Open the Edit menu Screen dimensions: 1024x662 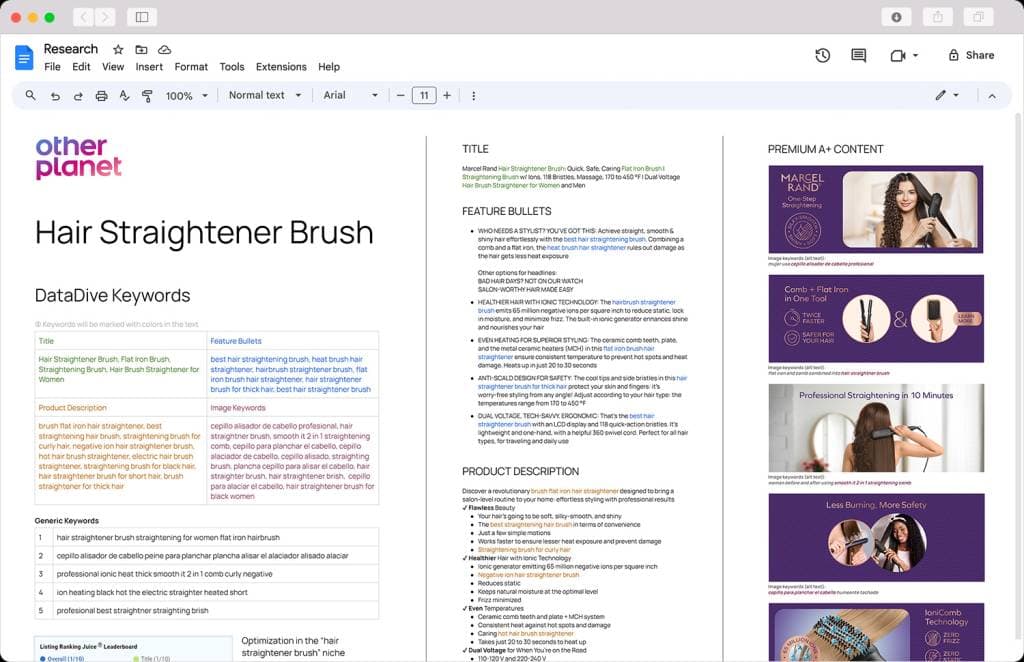point(81,67)
